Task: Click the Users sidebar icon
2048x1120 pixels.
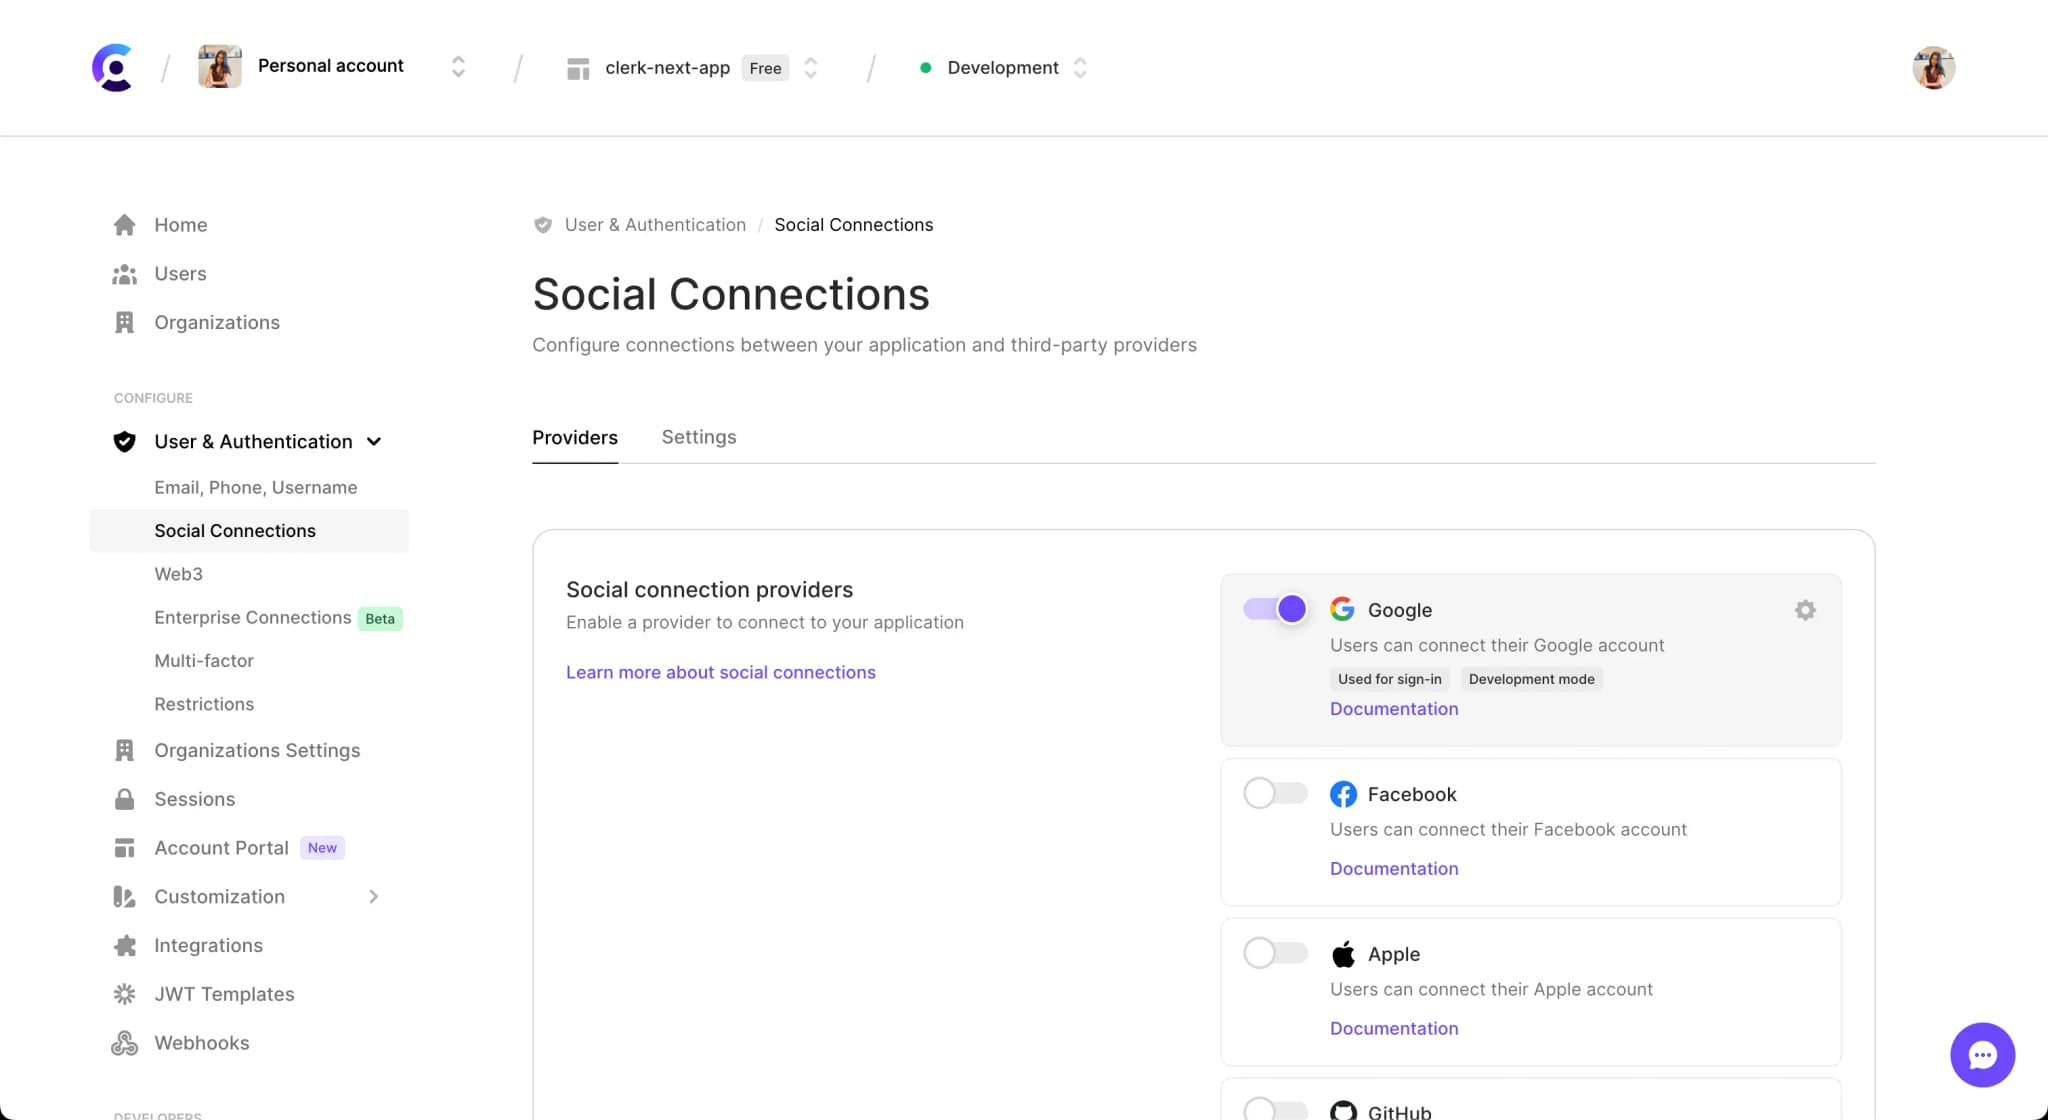Action: click(x=126, y=273)
